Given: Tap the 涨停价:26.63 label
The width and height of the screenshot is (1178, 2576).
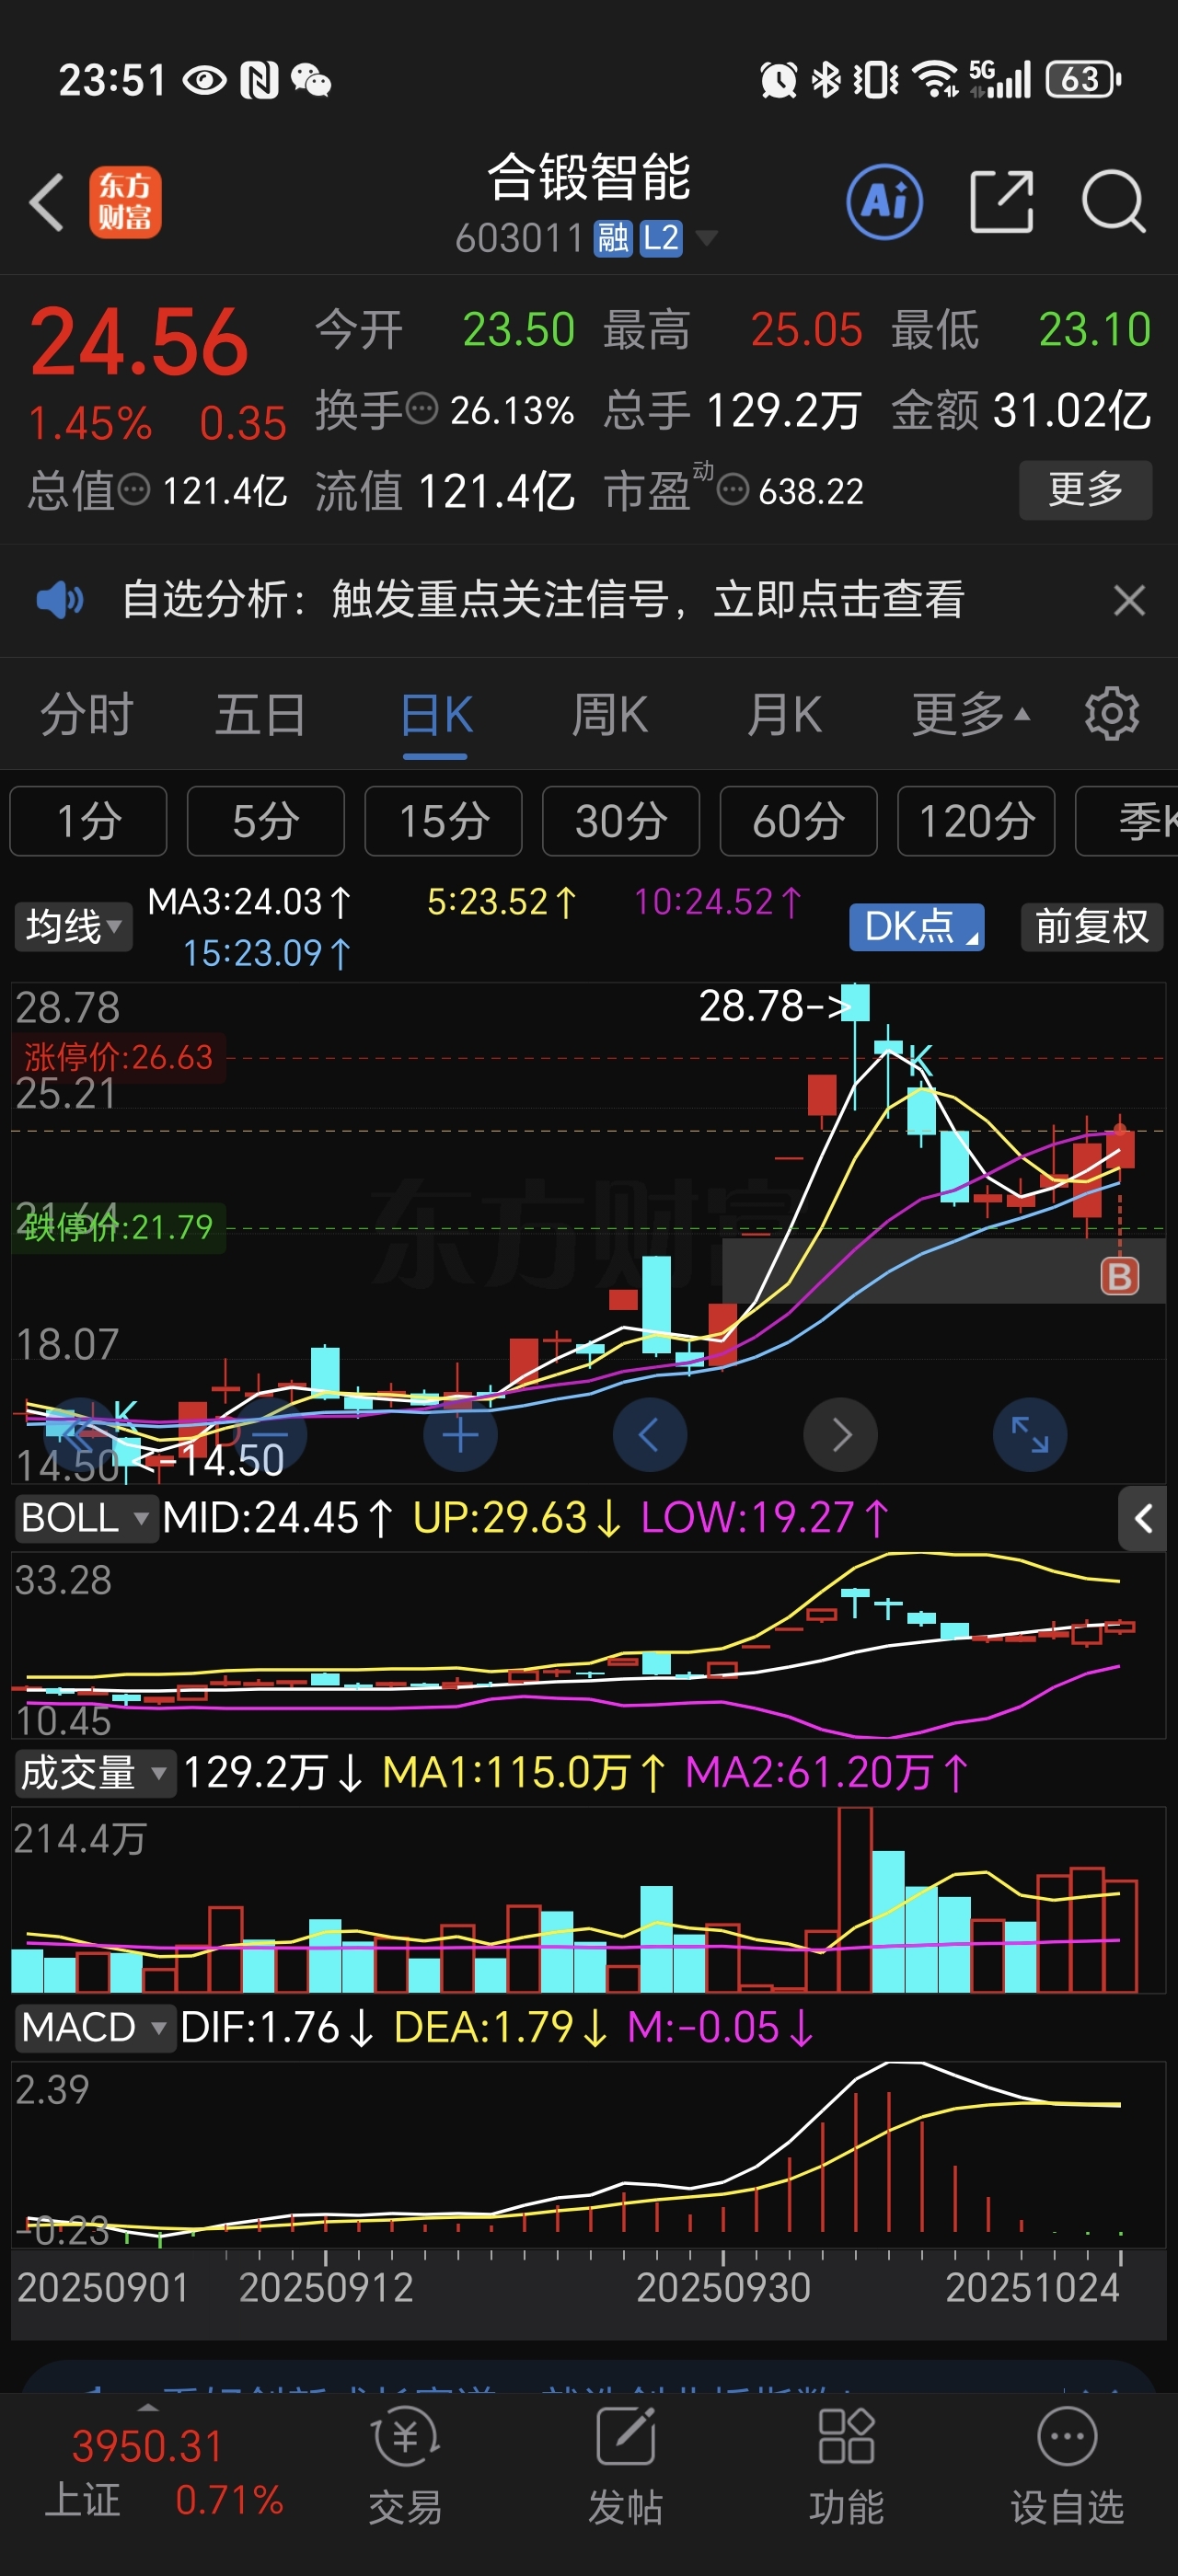Looking at the screenshot, I should [x=119, y=1057].
